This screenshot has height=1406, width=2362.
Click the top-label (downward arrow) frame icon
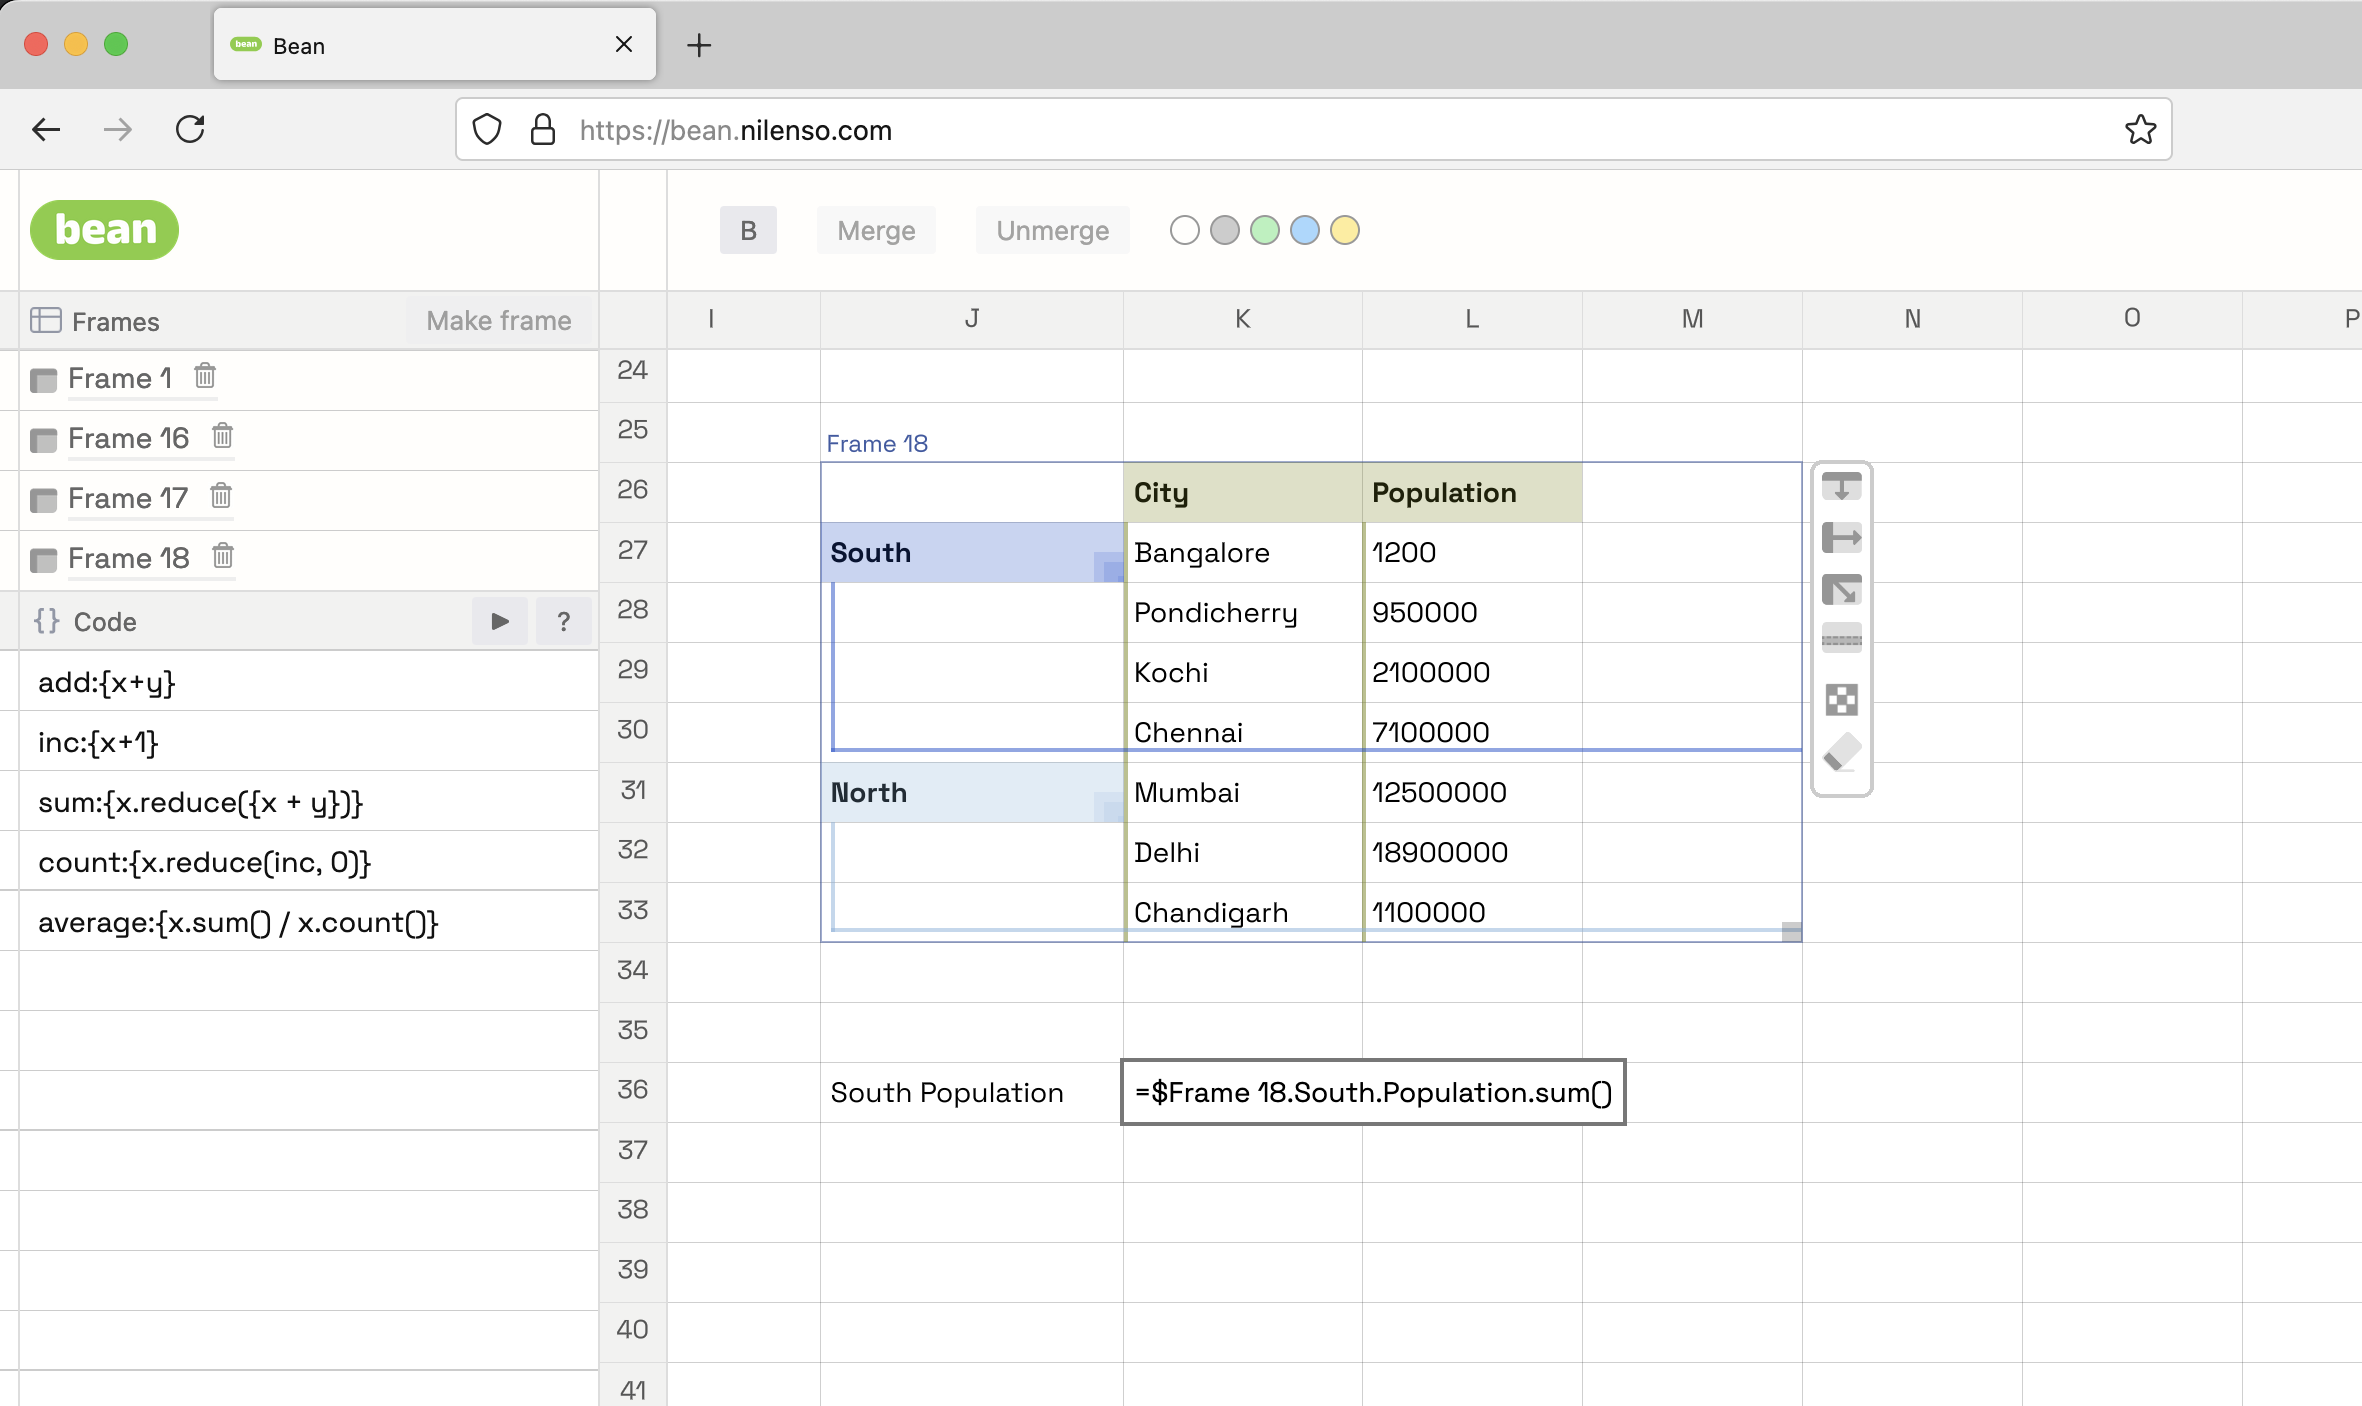(1841, 486)
